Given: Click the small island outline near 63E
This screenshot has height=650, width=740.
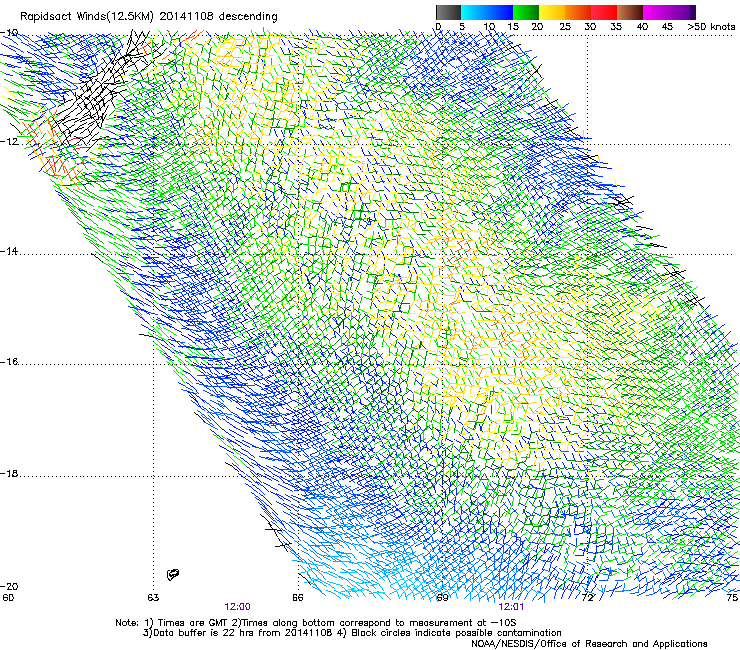Looking at the screenshot, I should [x=173, y=574].
